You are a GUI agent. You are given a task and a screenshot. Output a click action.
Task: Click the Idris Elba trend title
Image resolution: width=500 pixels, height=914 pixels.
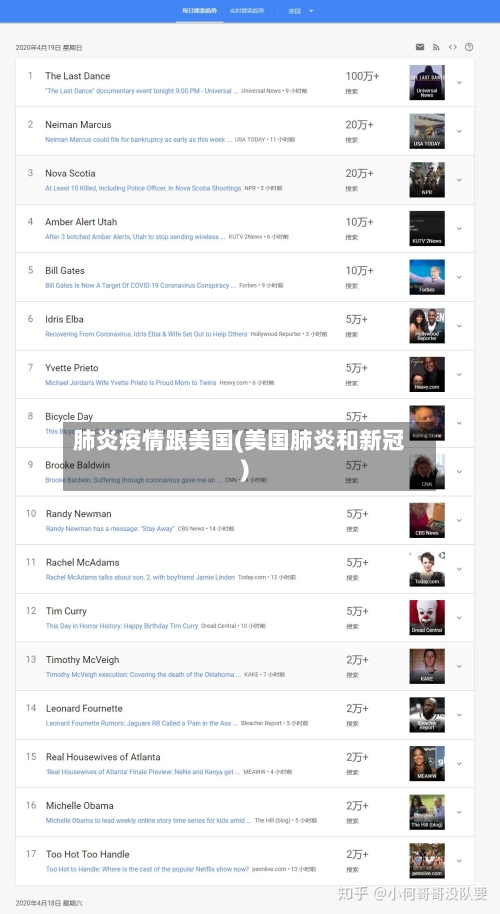pyautogui.click(x=64, y=319)
